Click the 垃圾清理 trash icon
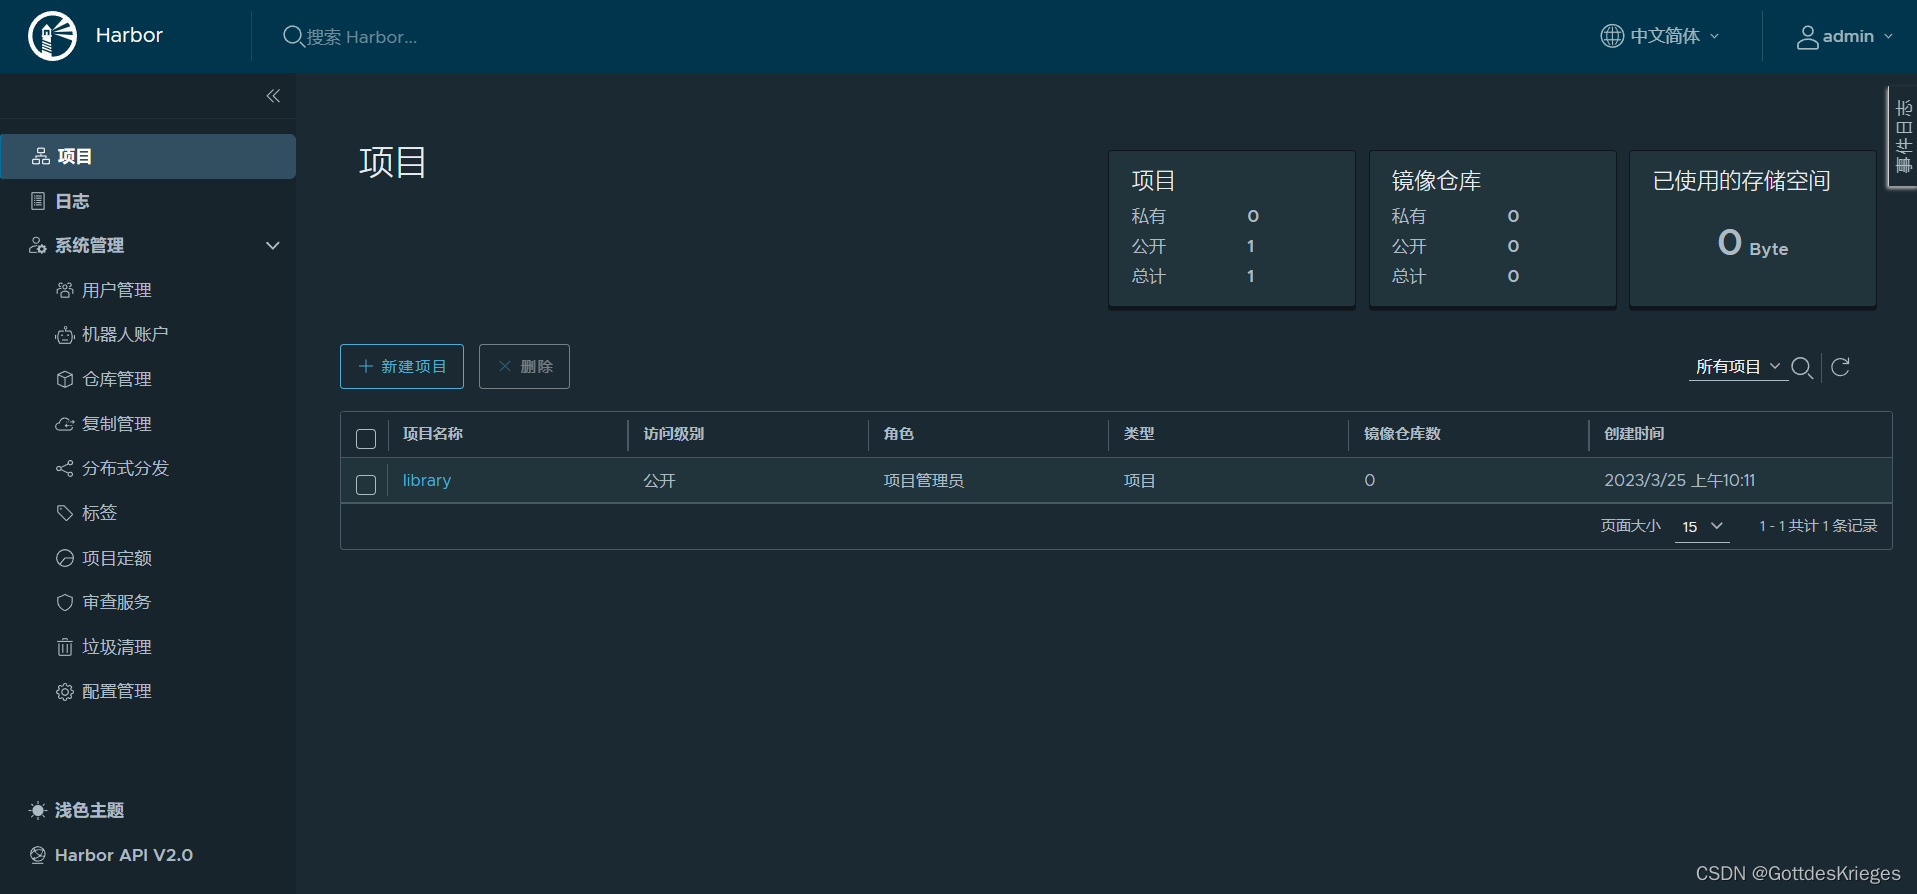The image size is (1917, 894). pyautogui.click(x=65, y=647)
